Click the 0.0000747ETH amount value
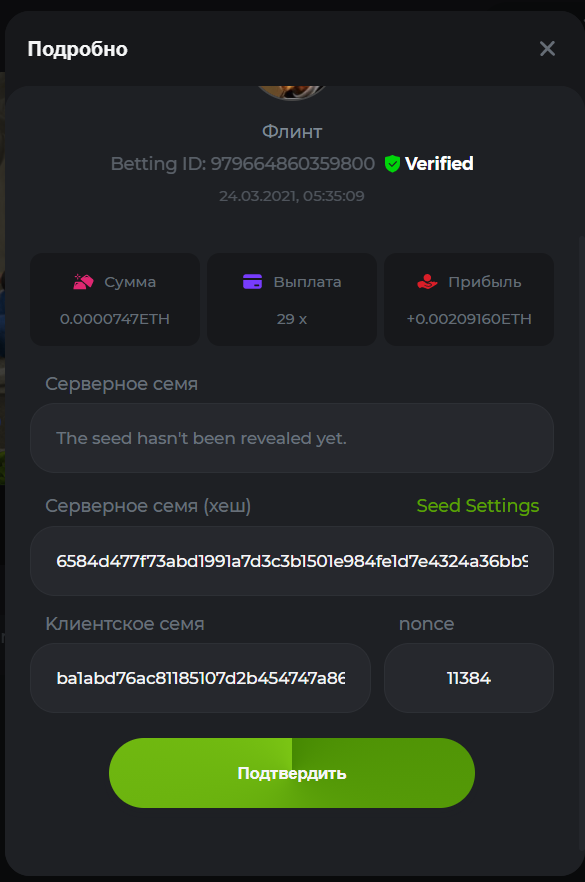The height and width of the screenshot is (882, 585). coord(115,319)
